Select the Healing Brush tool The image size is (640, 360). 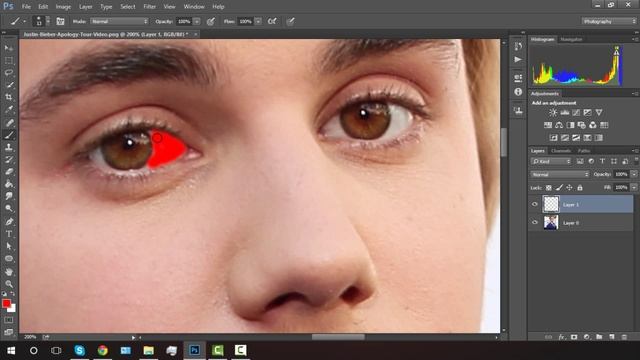tap(9, 122)
